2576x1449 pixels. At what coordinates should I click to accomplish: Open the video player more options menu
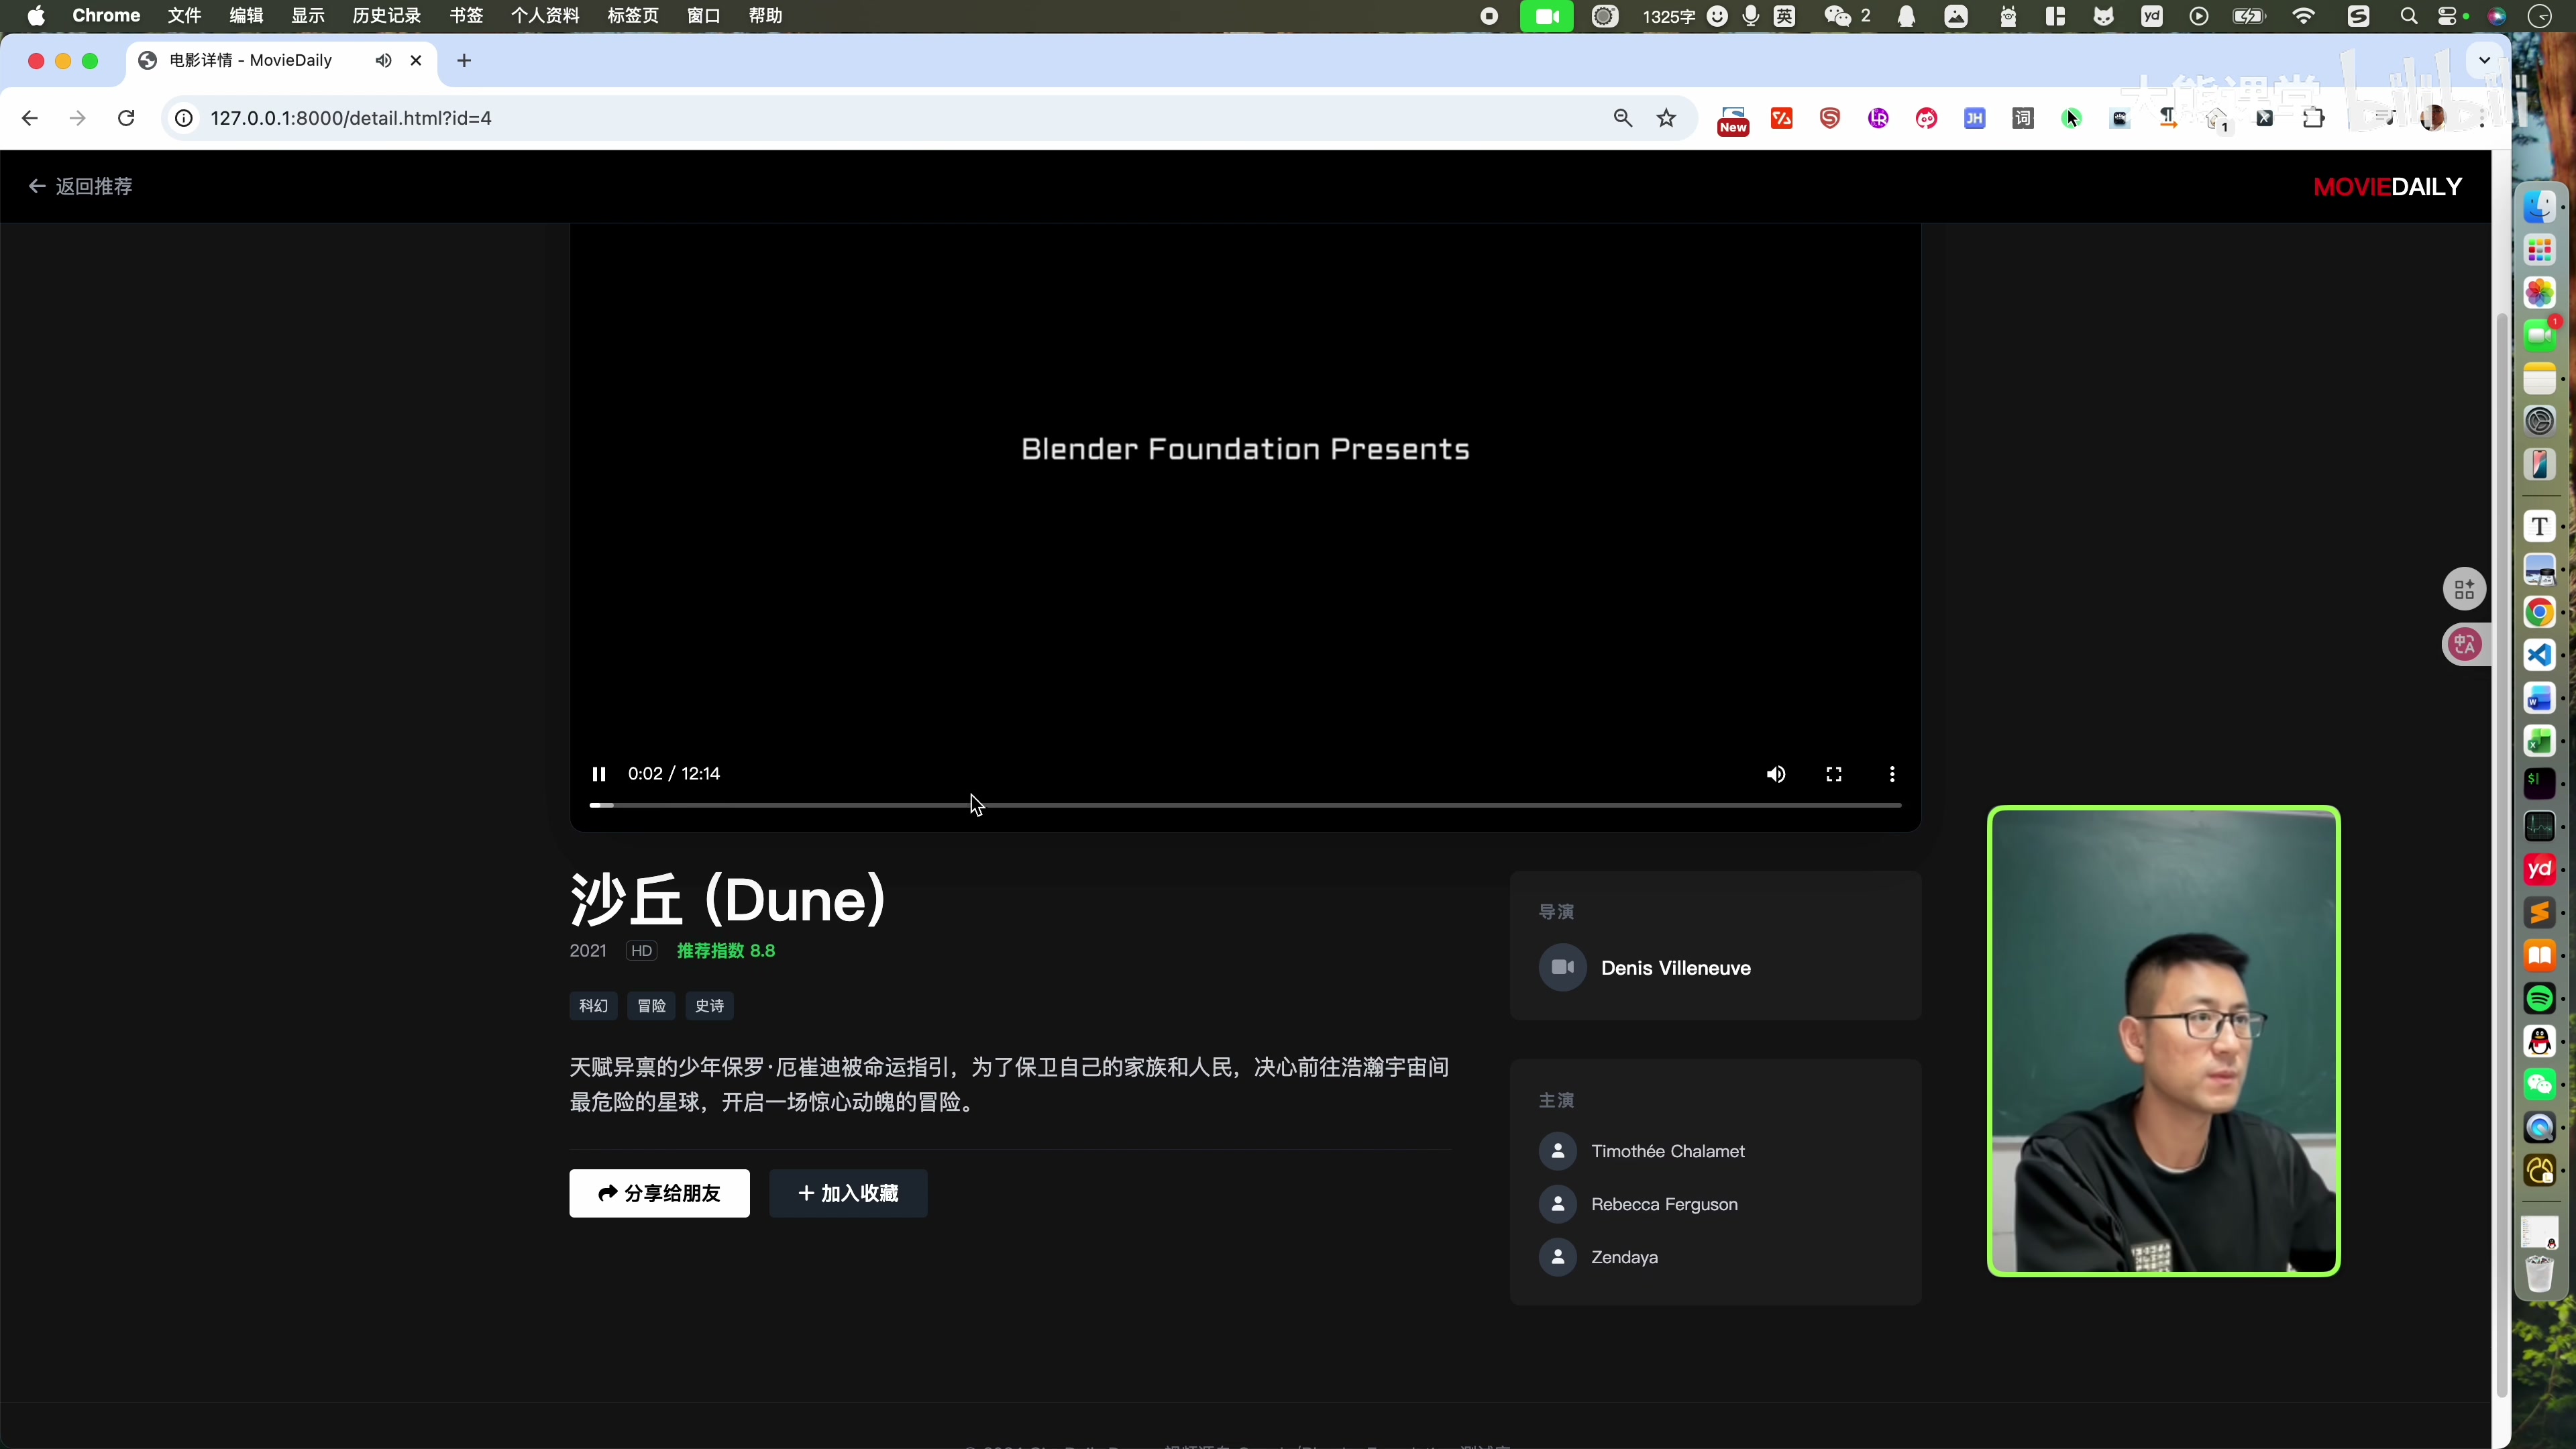(x=1892, y=774)
